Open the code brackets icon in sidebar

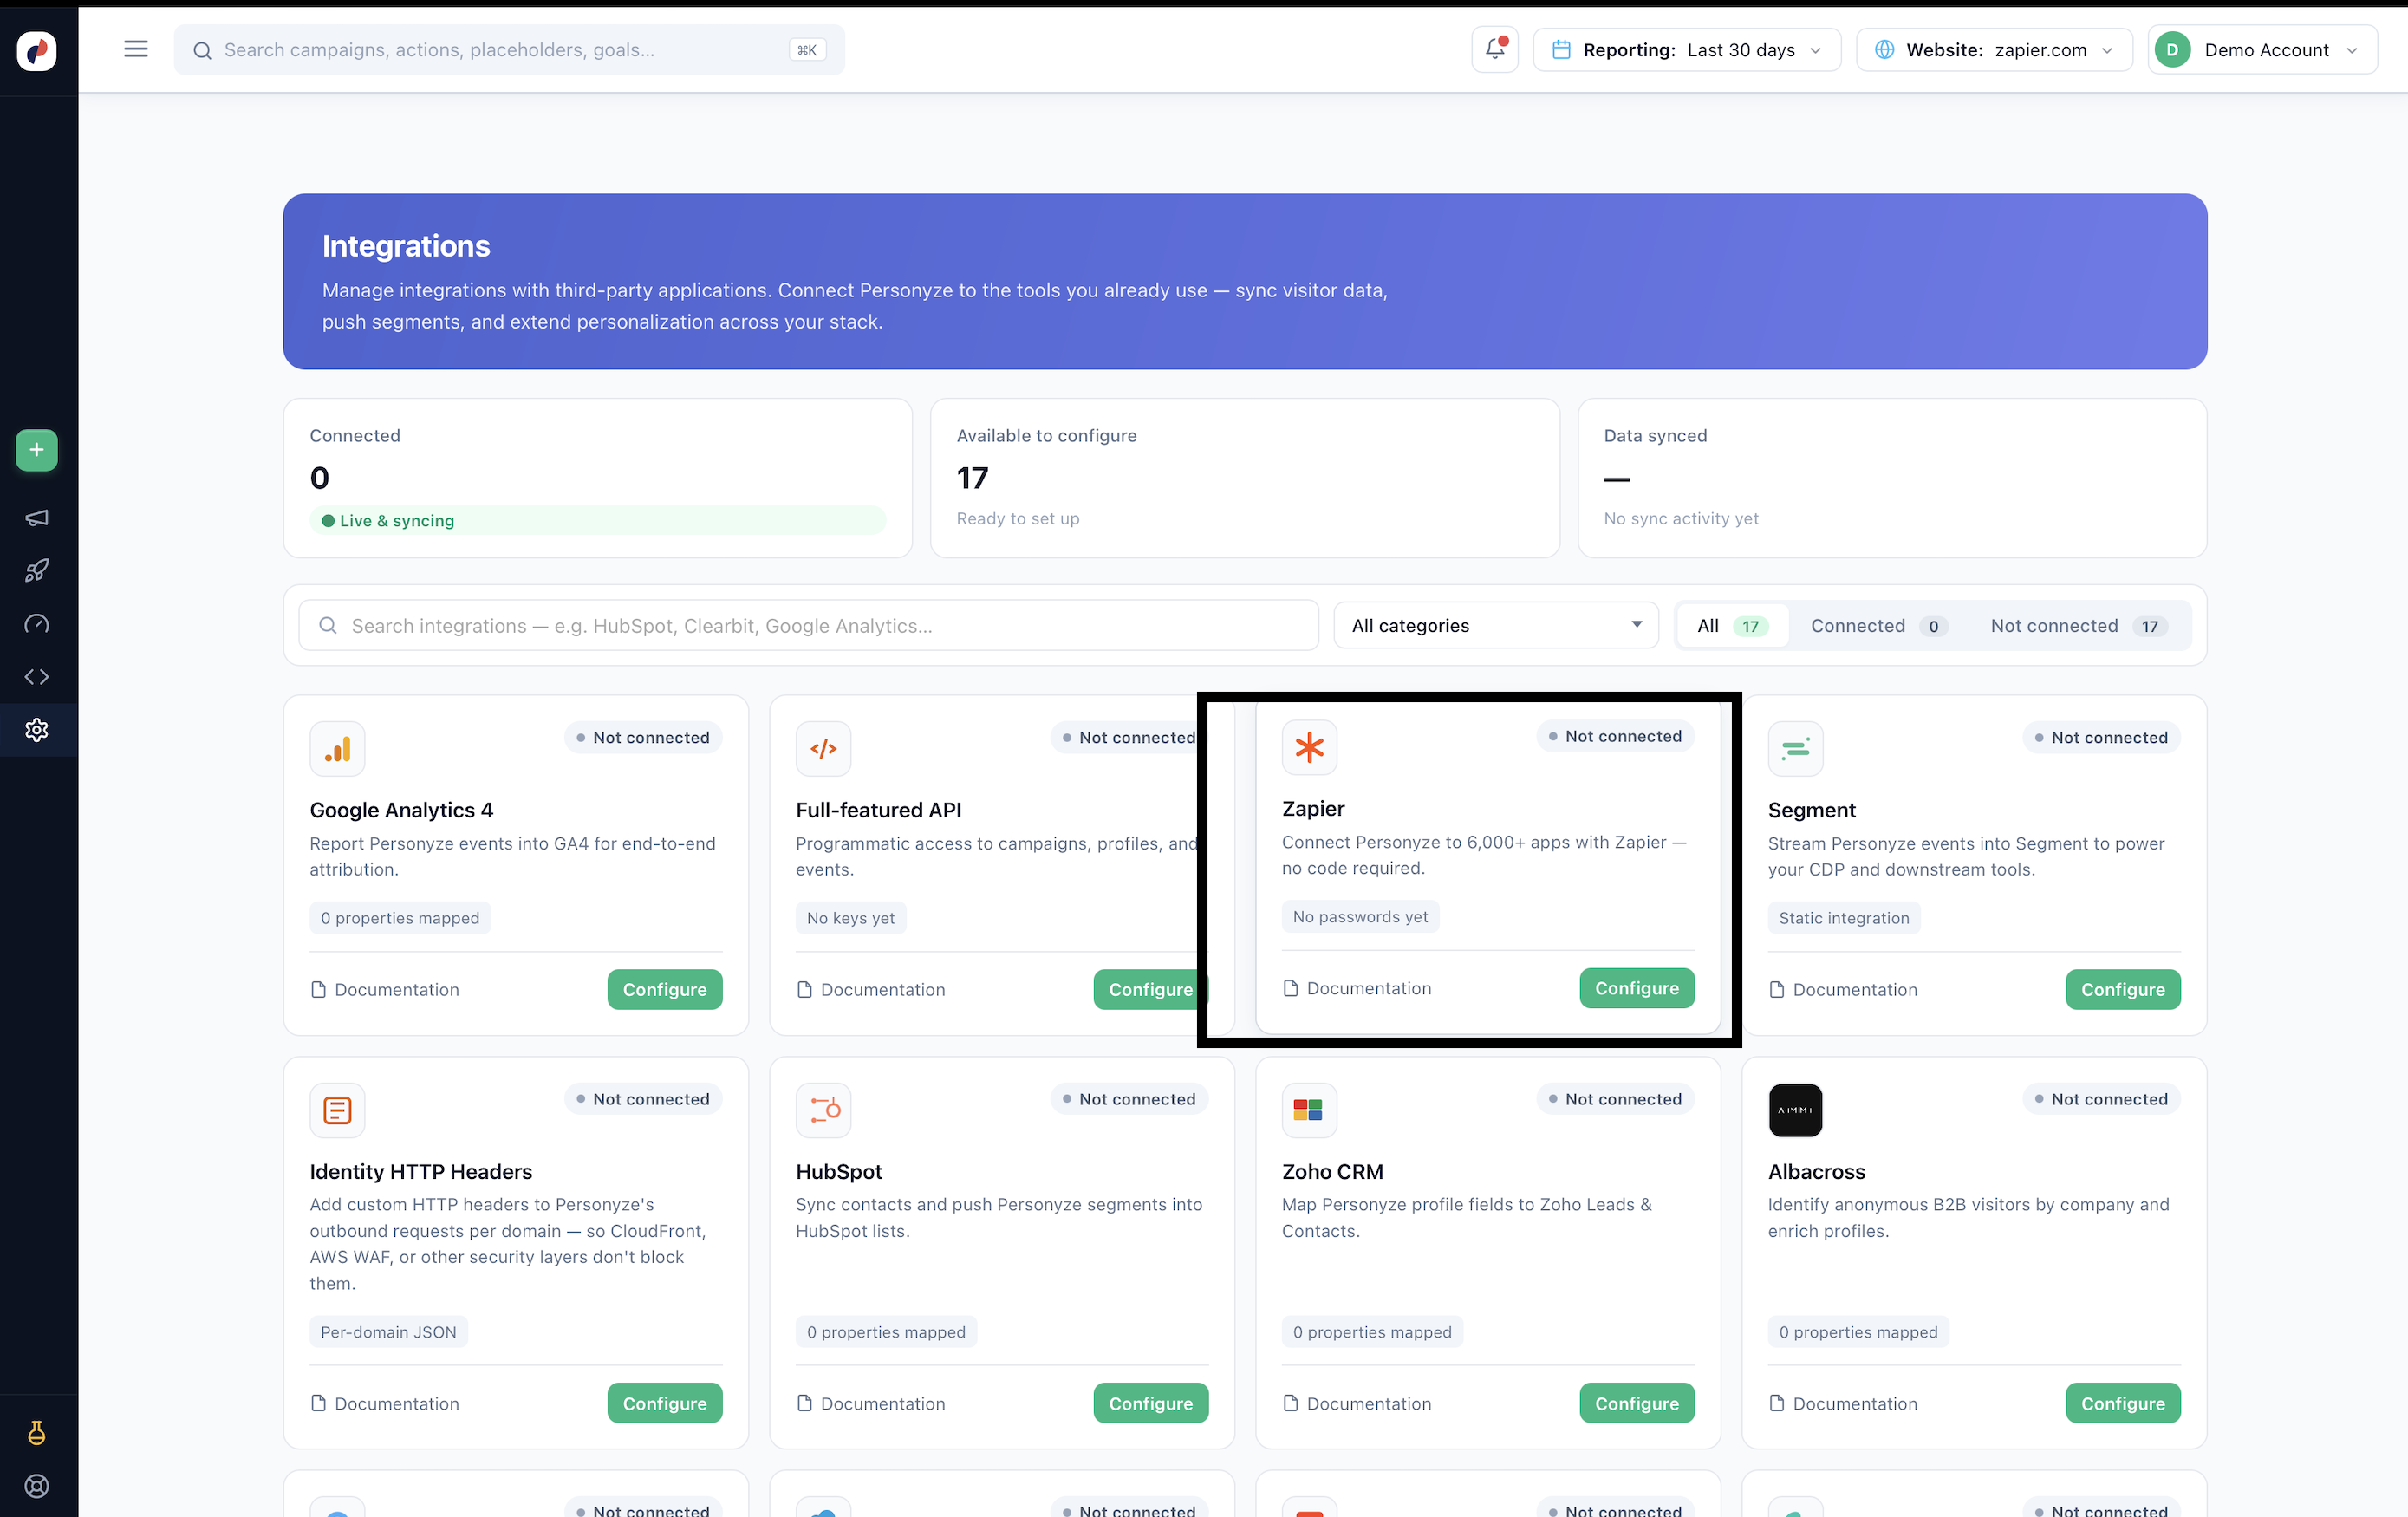37,677
